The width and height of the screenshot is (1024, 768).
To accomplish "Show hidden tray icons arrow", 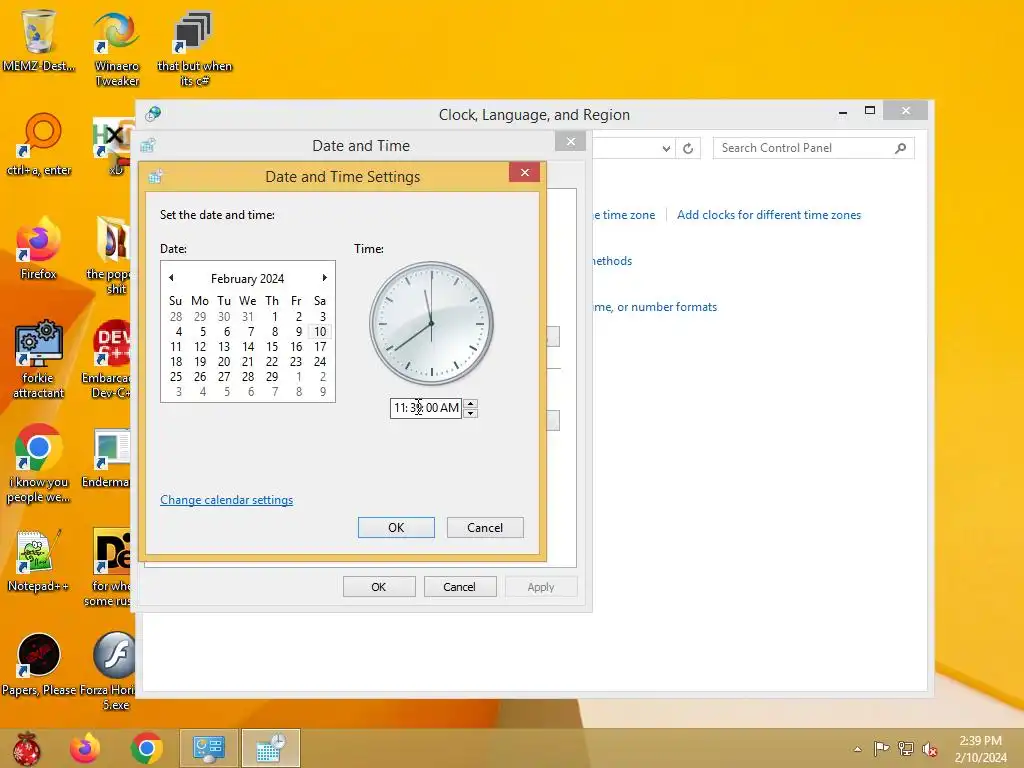I will pos(857,749).
